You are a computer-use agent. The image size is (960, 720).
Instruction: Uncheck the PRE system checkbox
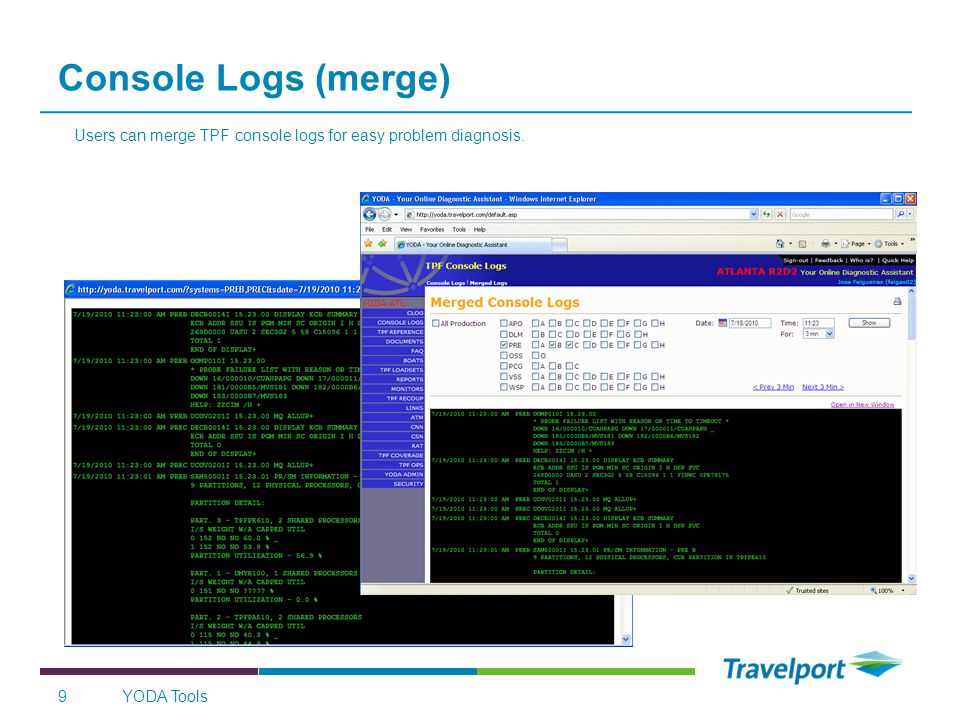tap(504, 345)
